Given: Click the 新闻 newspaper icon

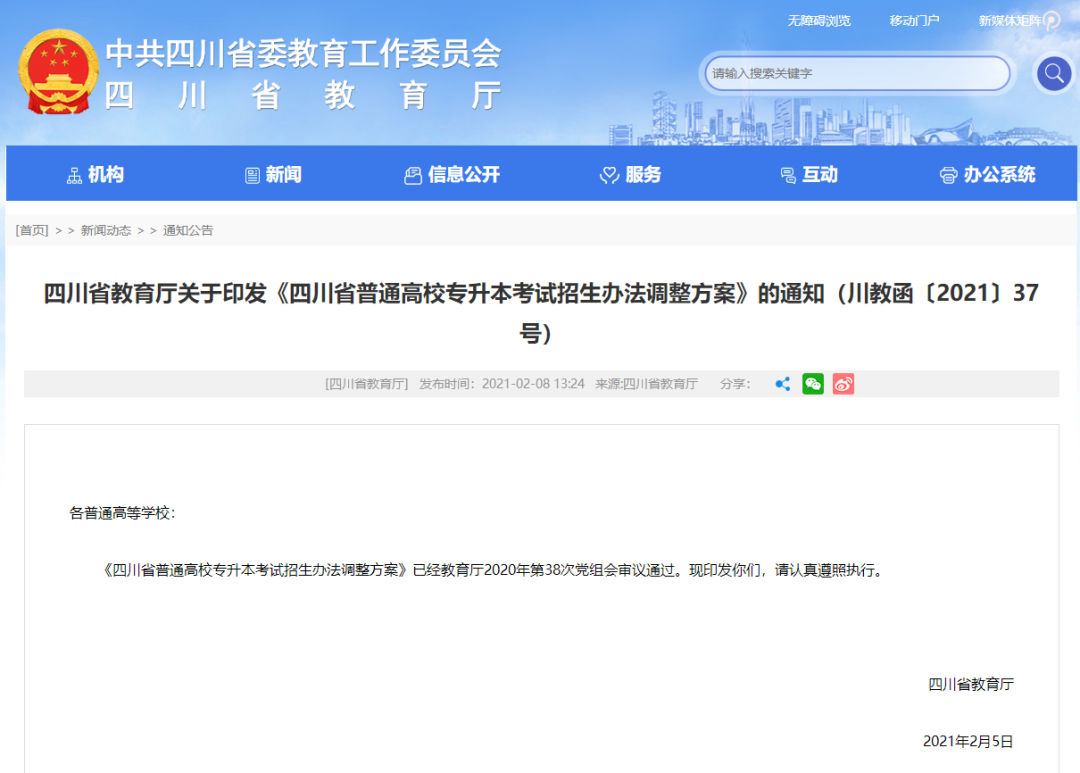Looking at the screenshot, I should pyautogui.click(x=252, y=176).
